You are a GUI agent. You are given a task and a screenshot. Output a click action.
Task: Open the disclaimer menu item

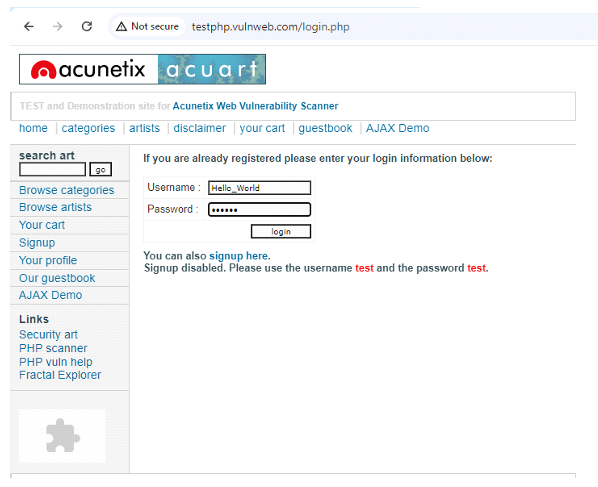199,128
